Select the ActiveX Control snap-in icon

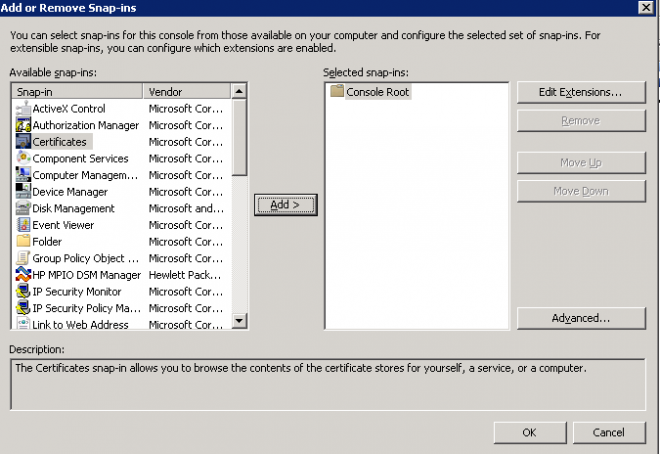[23, 109]
